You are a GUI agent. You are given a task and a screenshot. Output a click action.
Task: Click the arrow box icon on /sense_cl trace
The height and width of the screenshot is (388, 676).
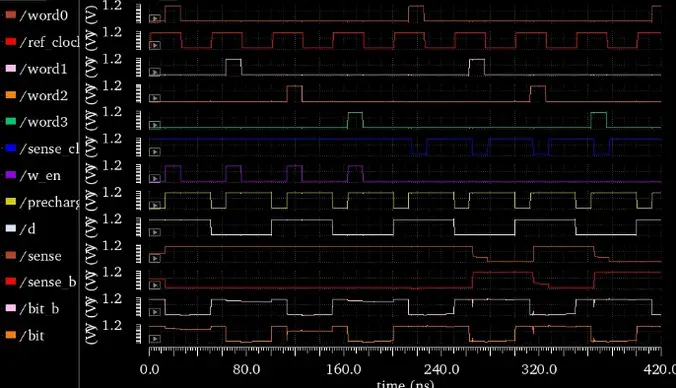(x=155, y=152)
